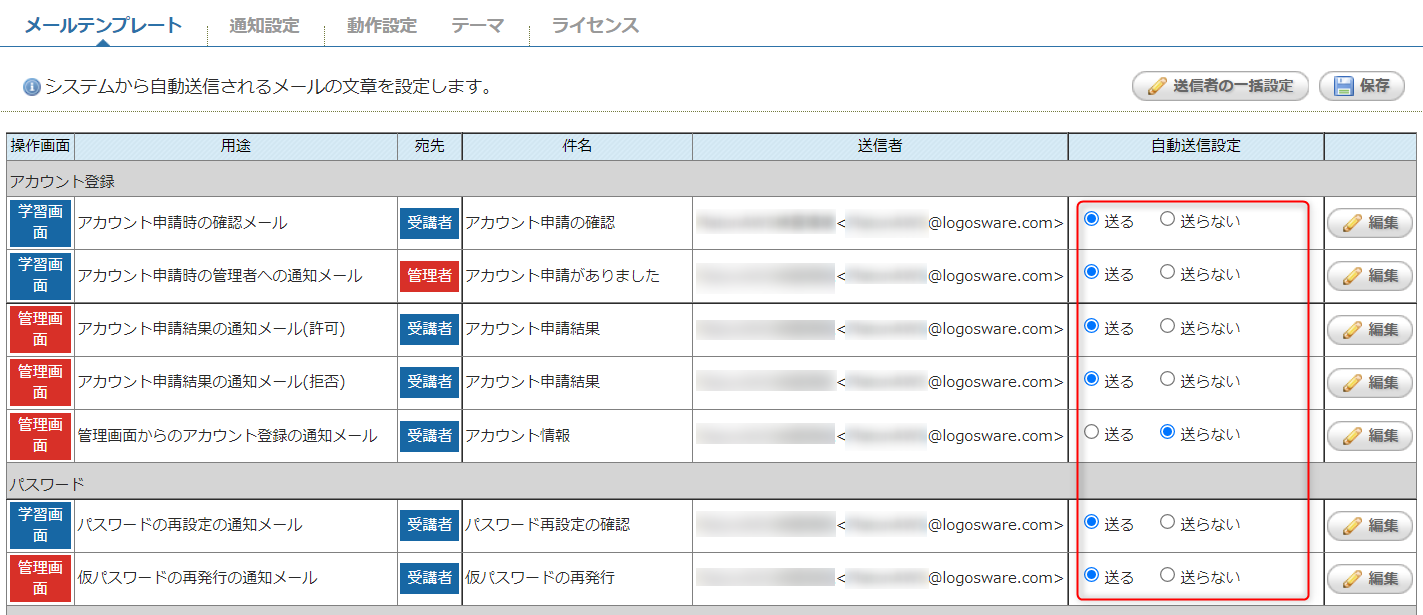Click the floppy disk 保存 icon
Image resolution: width=1423 pixels, height=615 pixels.
[x=1344, y=86]
